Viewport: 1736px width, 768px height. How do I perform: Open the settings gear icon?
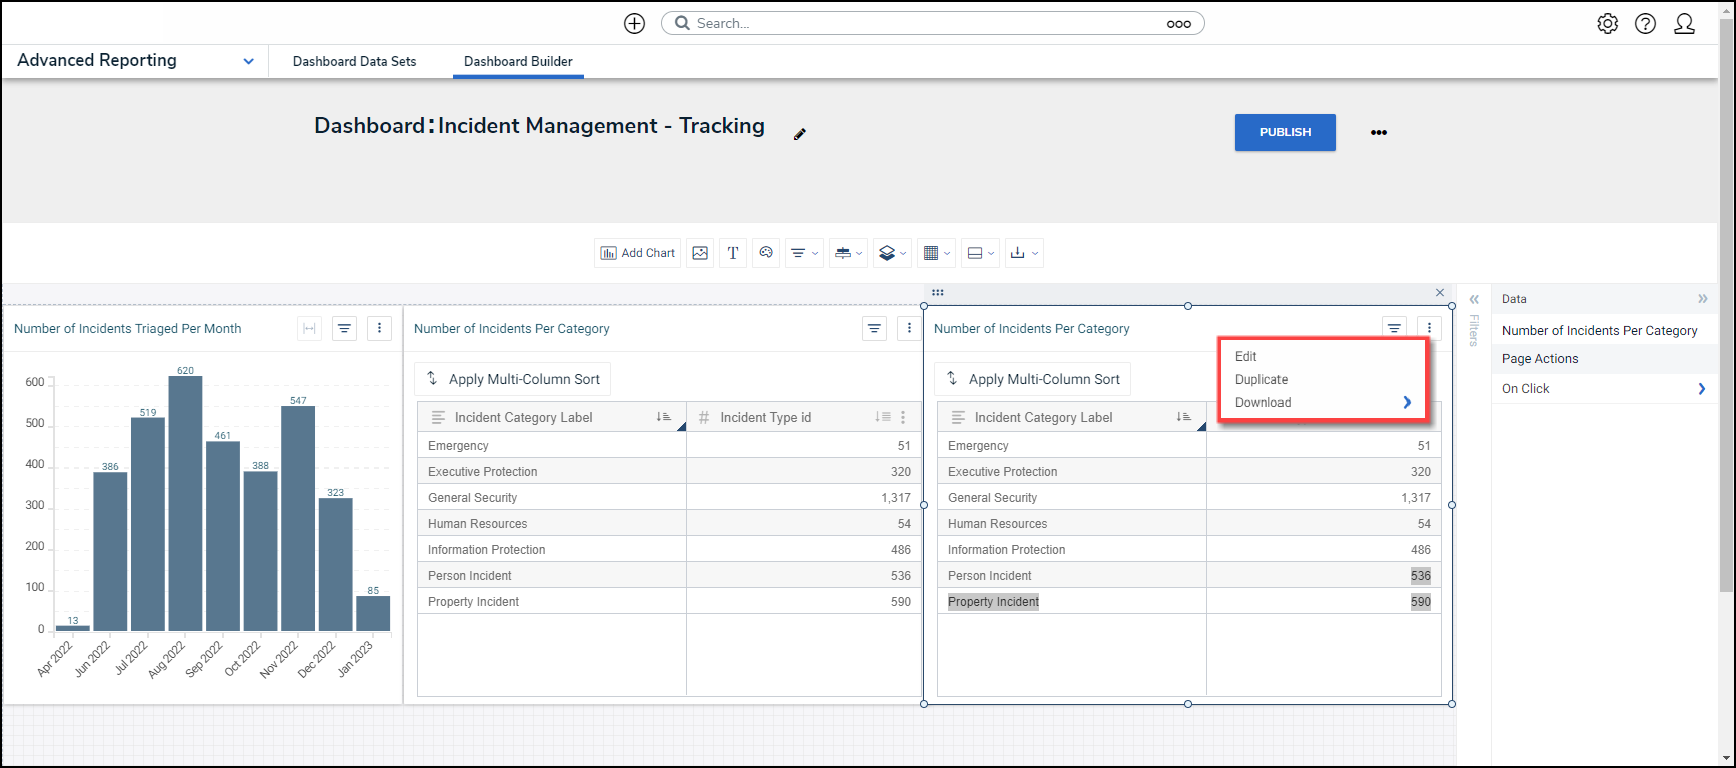(x=1607, y=23)
